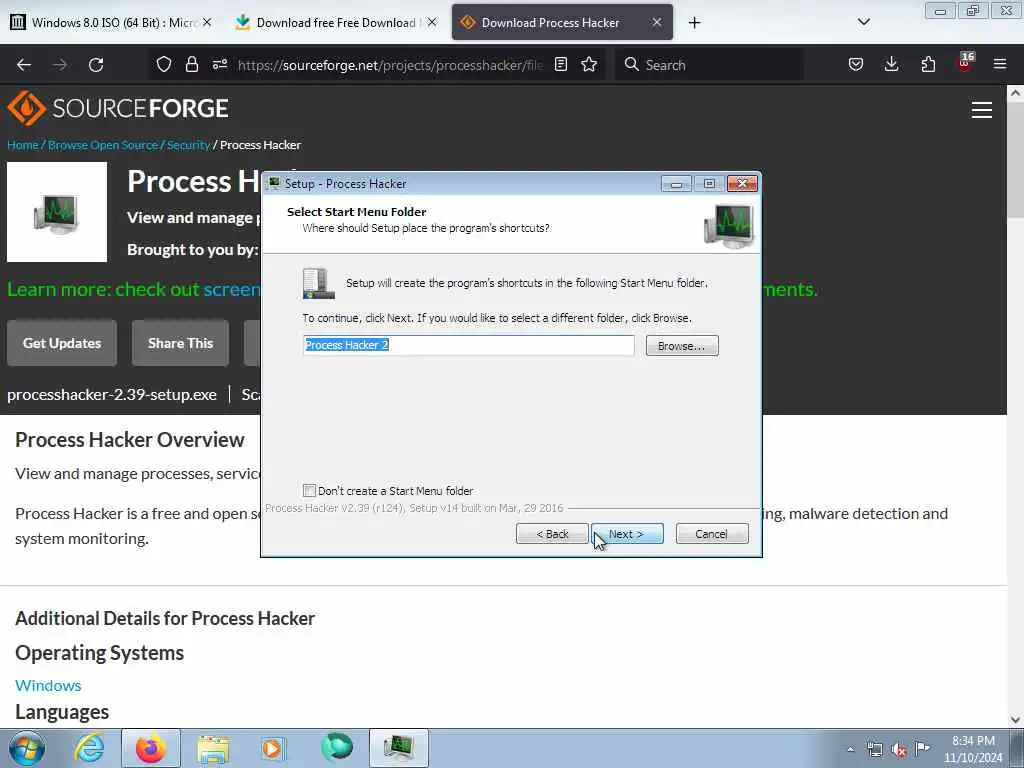Click the Firefox taskbar icon
The height and width of the screenshot is (768, 1024).
(x=151, y=748)
